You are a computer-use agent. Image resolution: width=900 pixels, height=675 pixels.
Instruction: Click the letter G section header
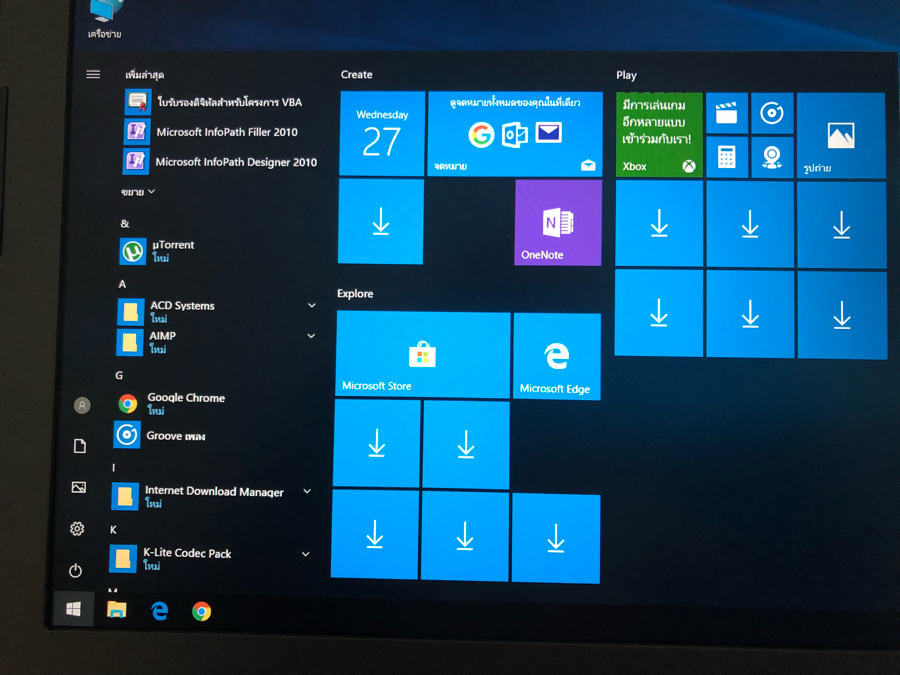click(119, 375)
